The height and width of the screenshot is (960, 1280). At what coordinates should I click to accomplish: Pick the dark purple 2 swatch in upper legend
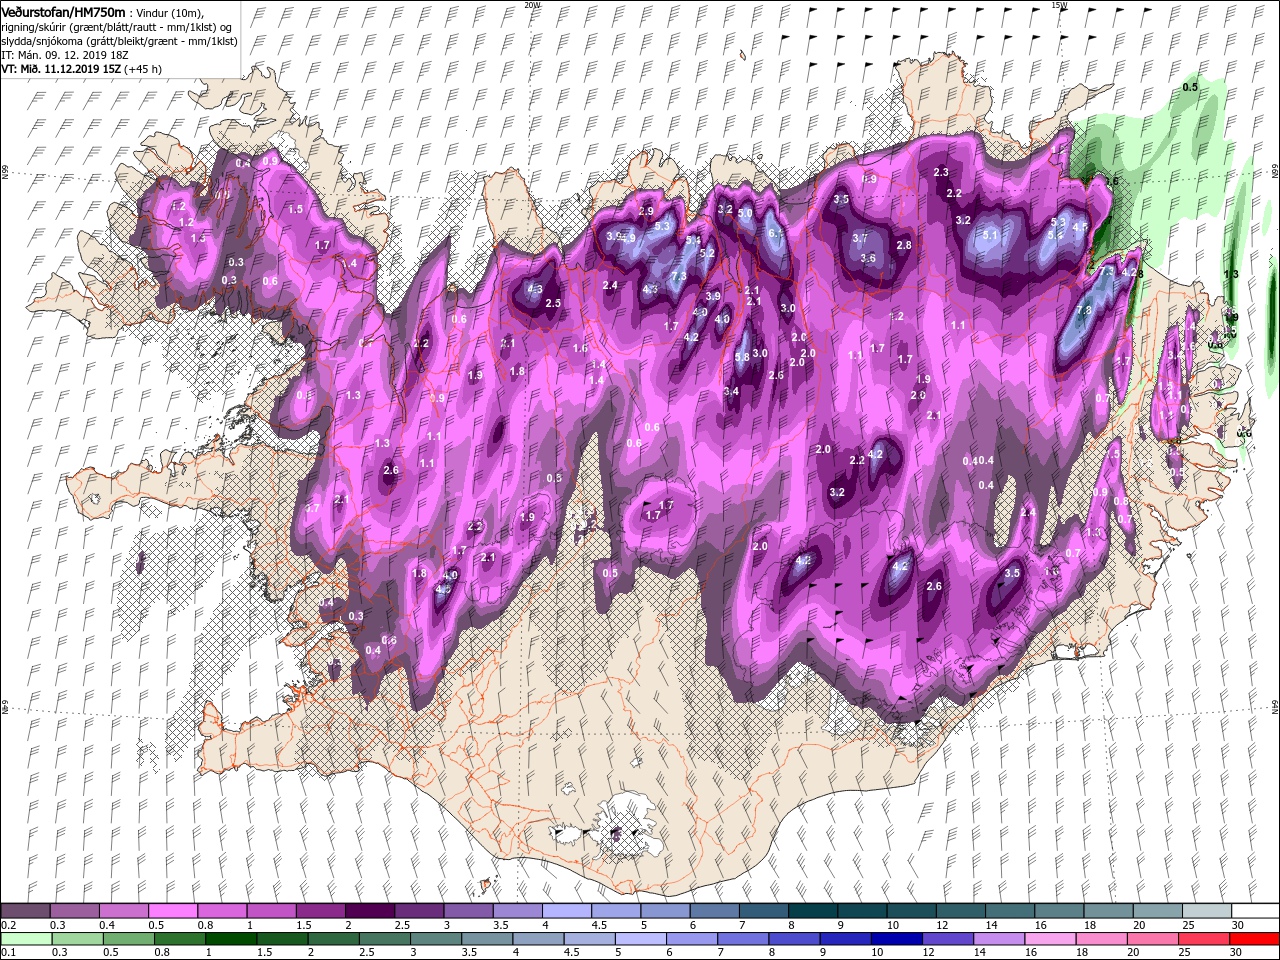[369, 911]
